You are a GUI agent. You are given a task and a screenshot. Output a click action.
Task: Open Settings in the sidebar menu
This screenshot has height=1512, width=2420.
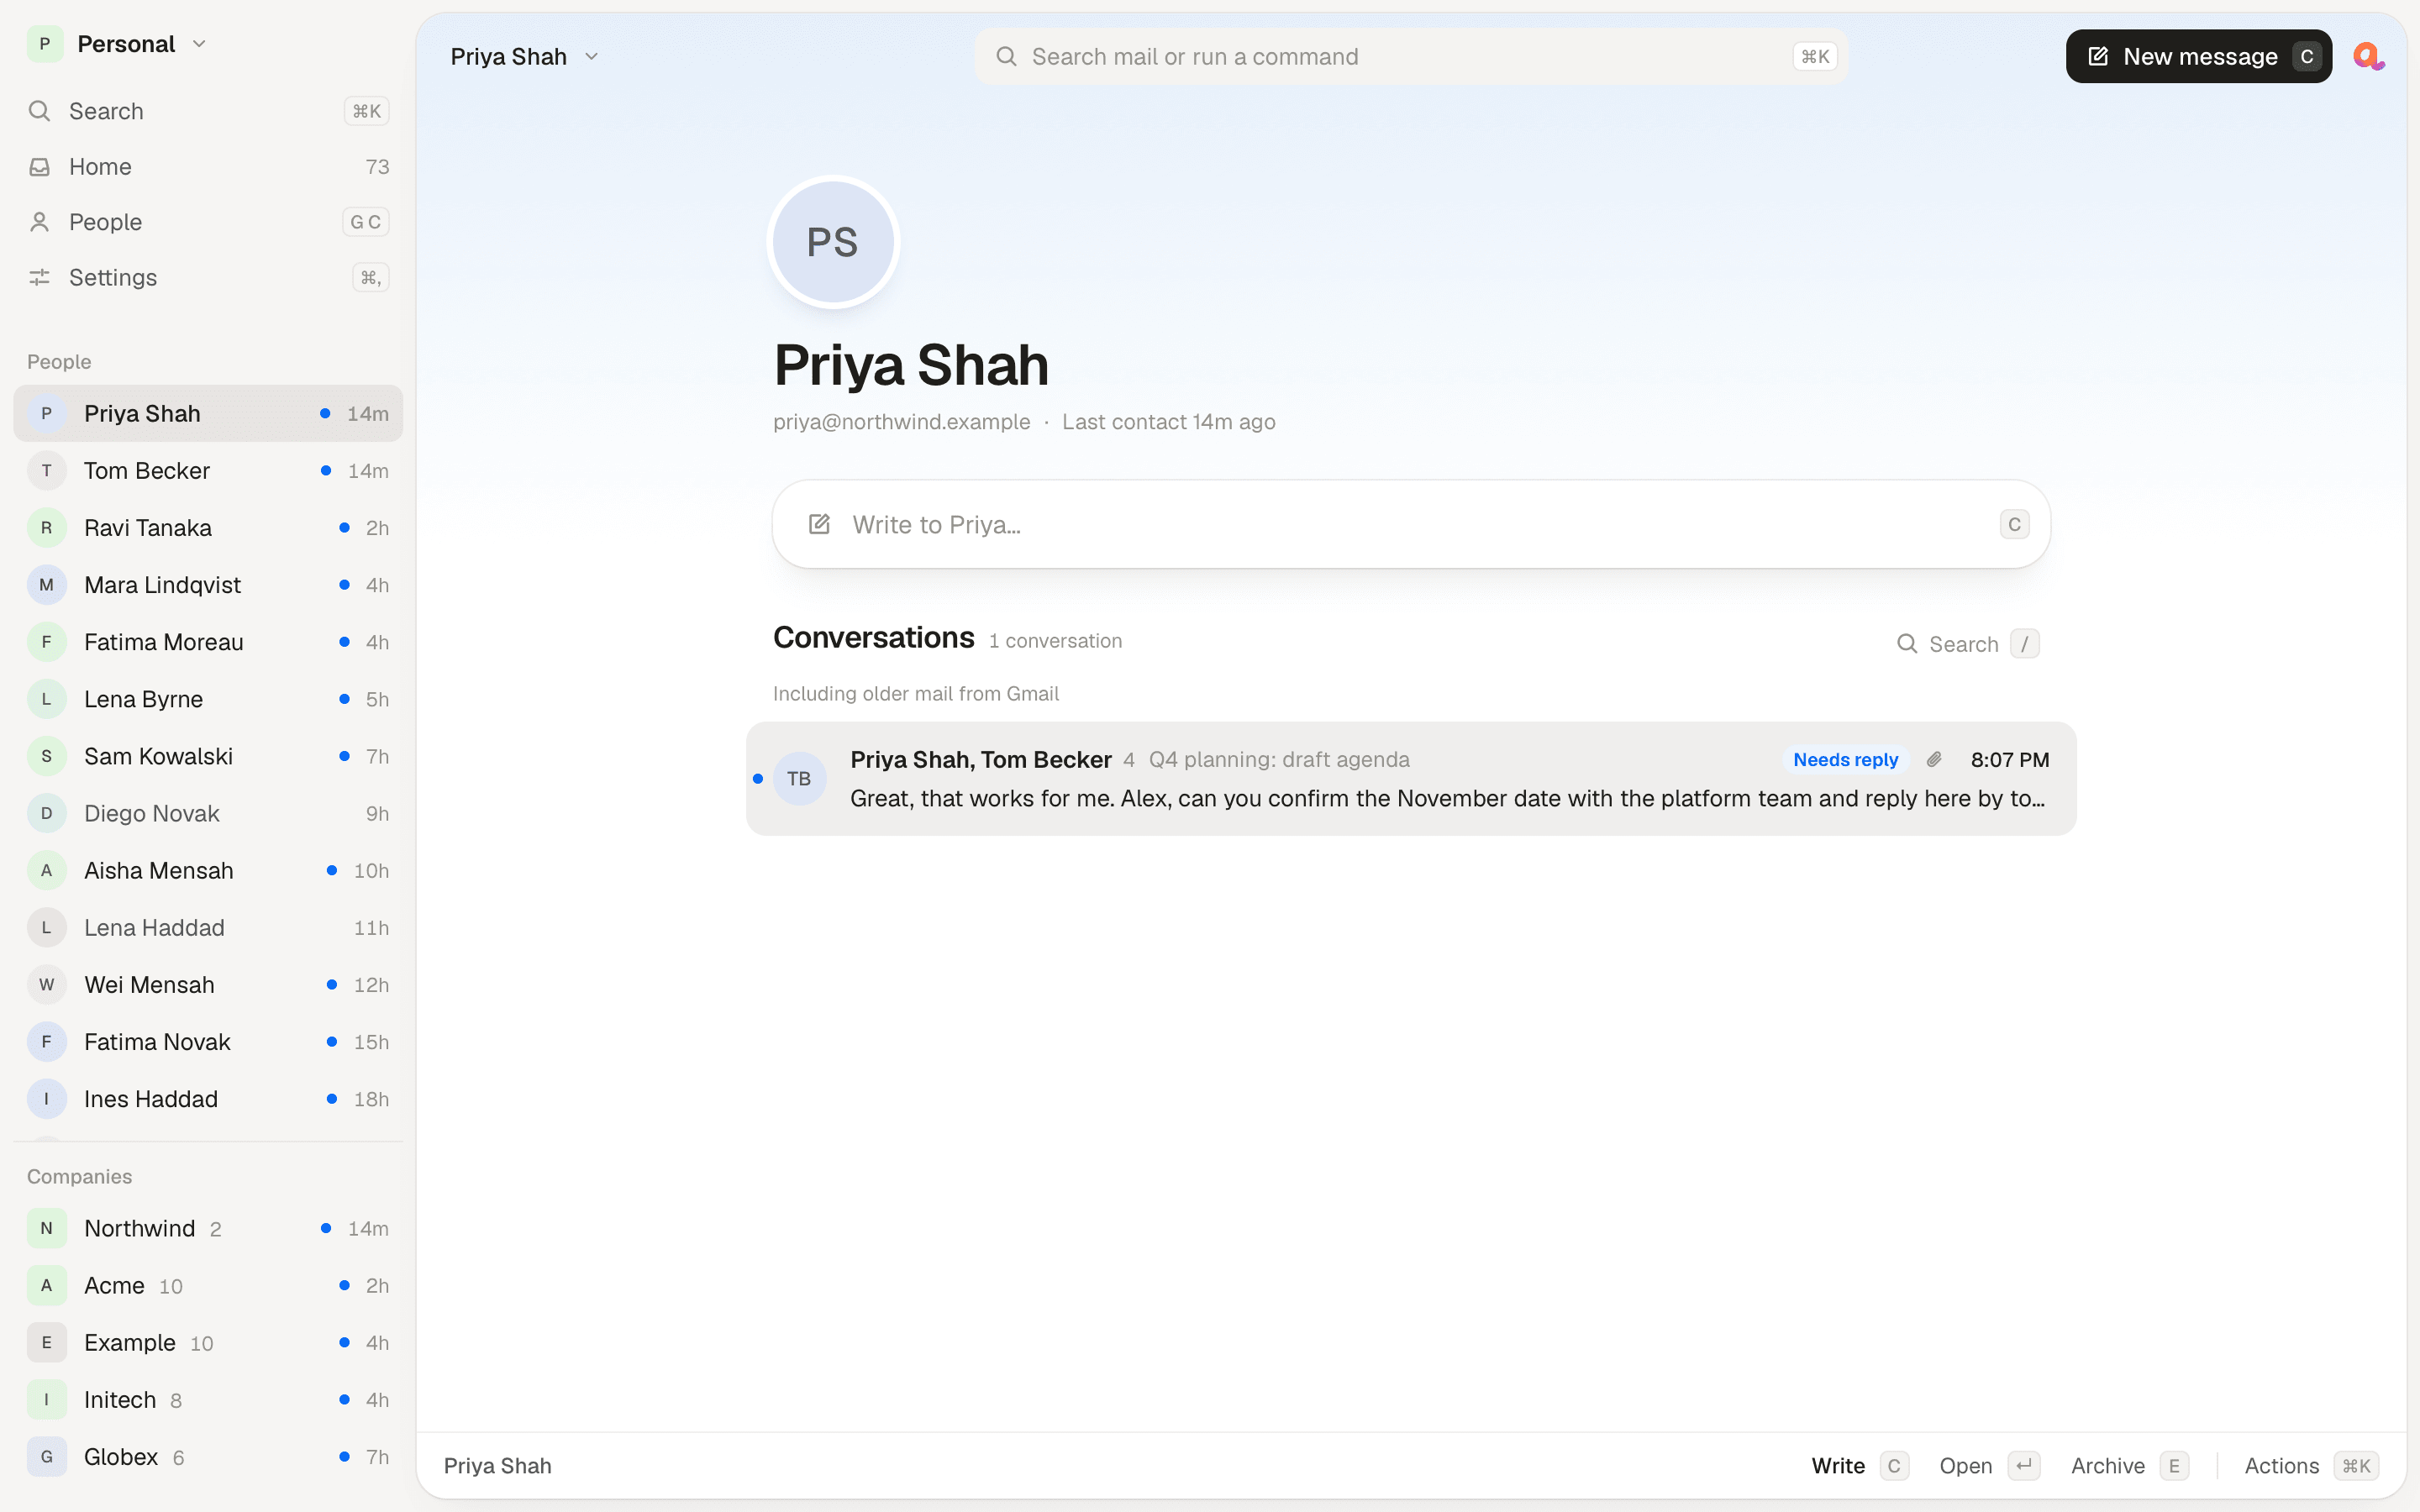tap(208, 277)
